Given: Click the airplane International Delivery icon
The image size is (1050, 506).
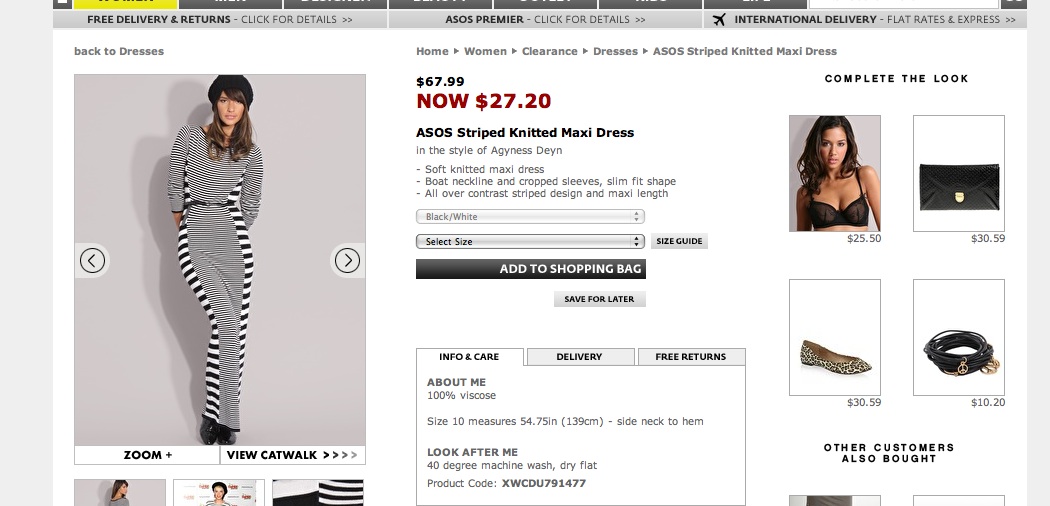Looking at the screenshot, I should (719, 19).
